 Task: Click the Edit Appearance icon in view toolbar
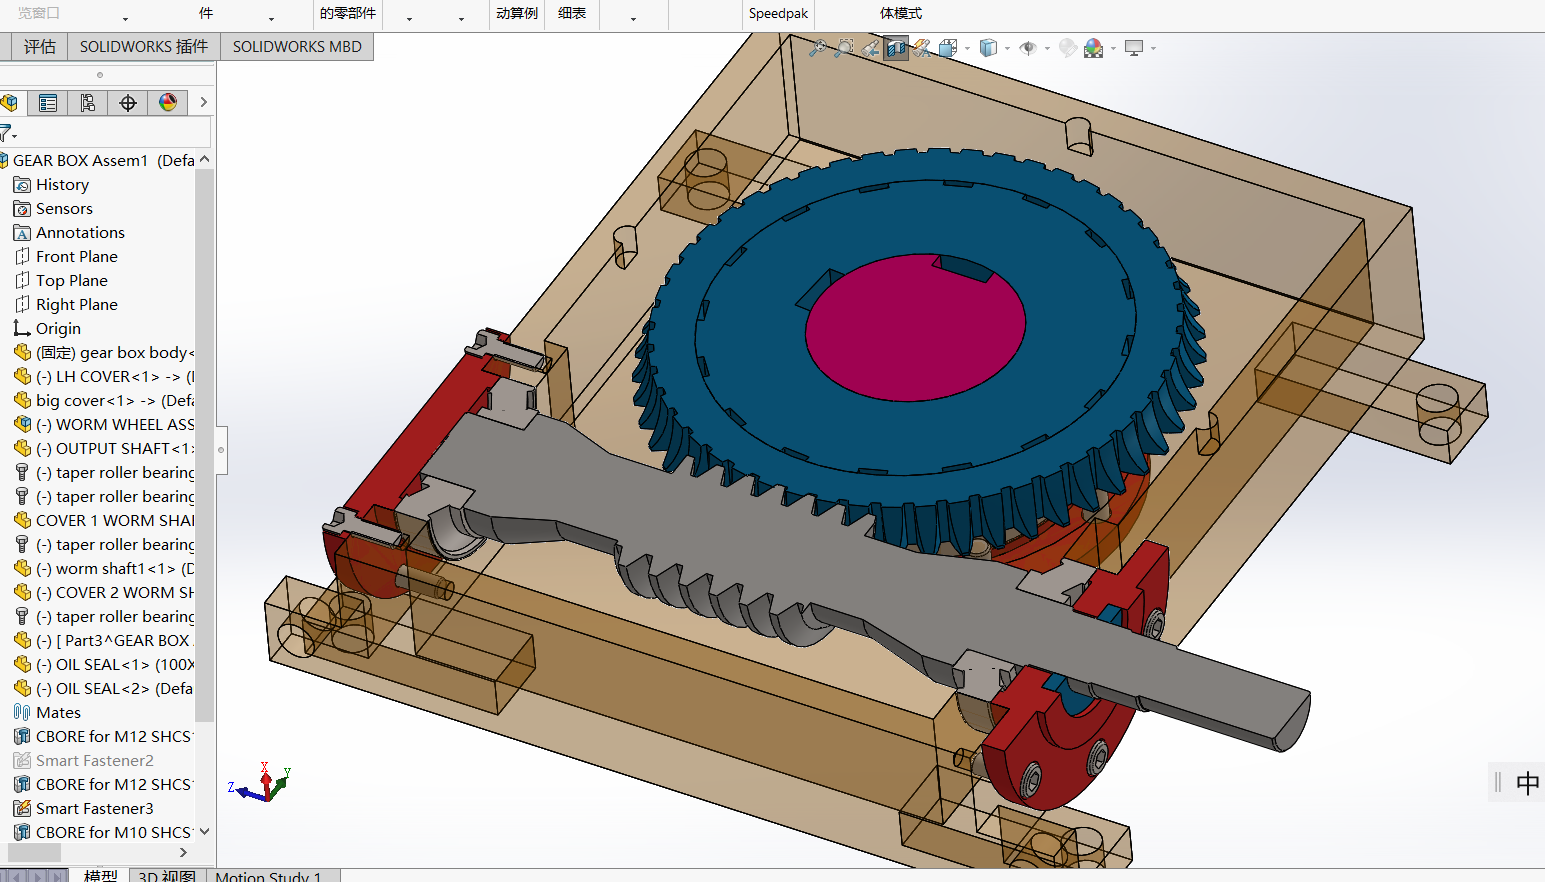(x=1068, y=48)
